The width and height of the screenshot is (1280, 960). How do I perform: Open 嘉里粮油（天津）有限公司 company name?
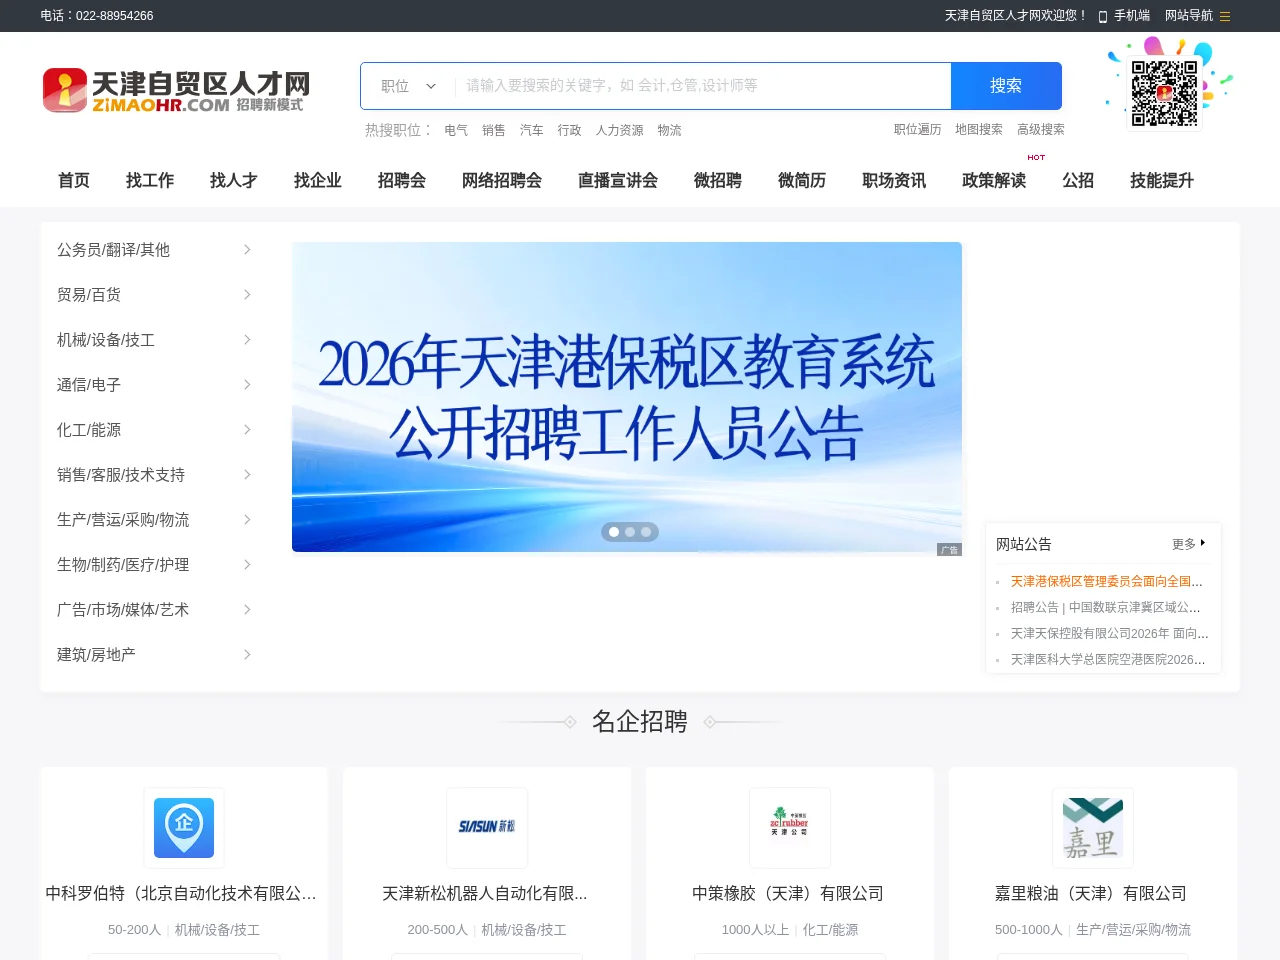(x=1091, y=894)
